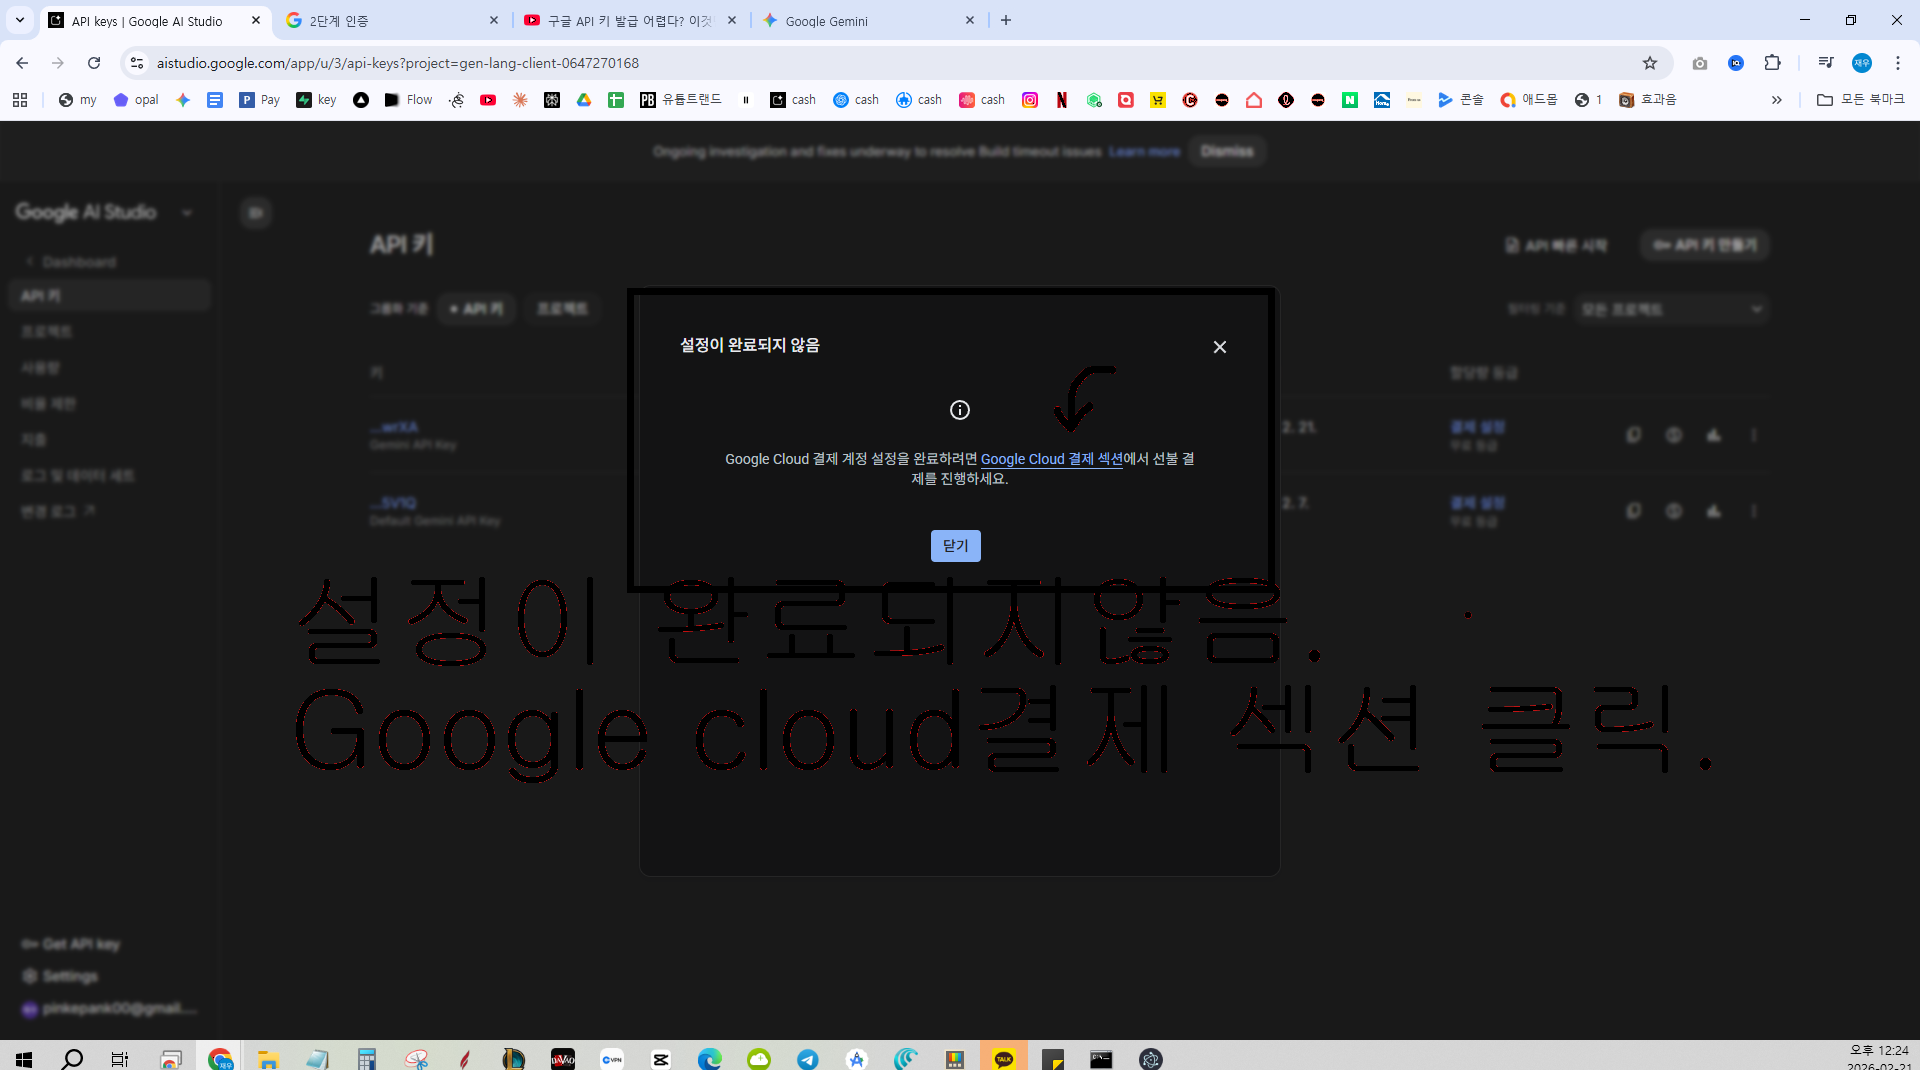Open CapCut from the taskbar
The image size is (1920, 1070).
pyautogui.click(x=661, y=1059)
